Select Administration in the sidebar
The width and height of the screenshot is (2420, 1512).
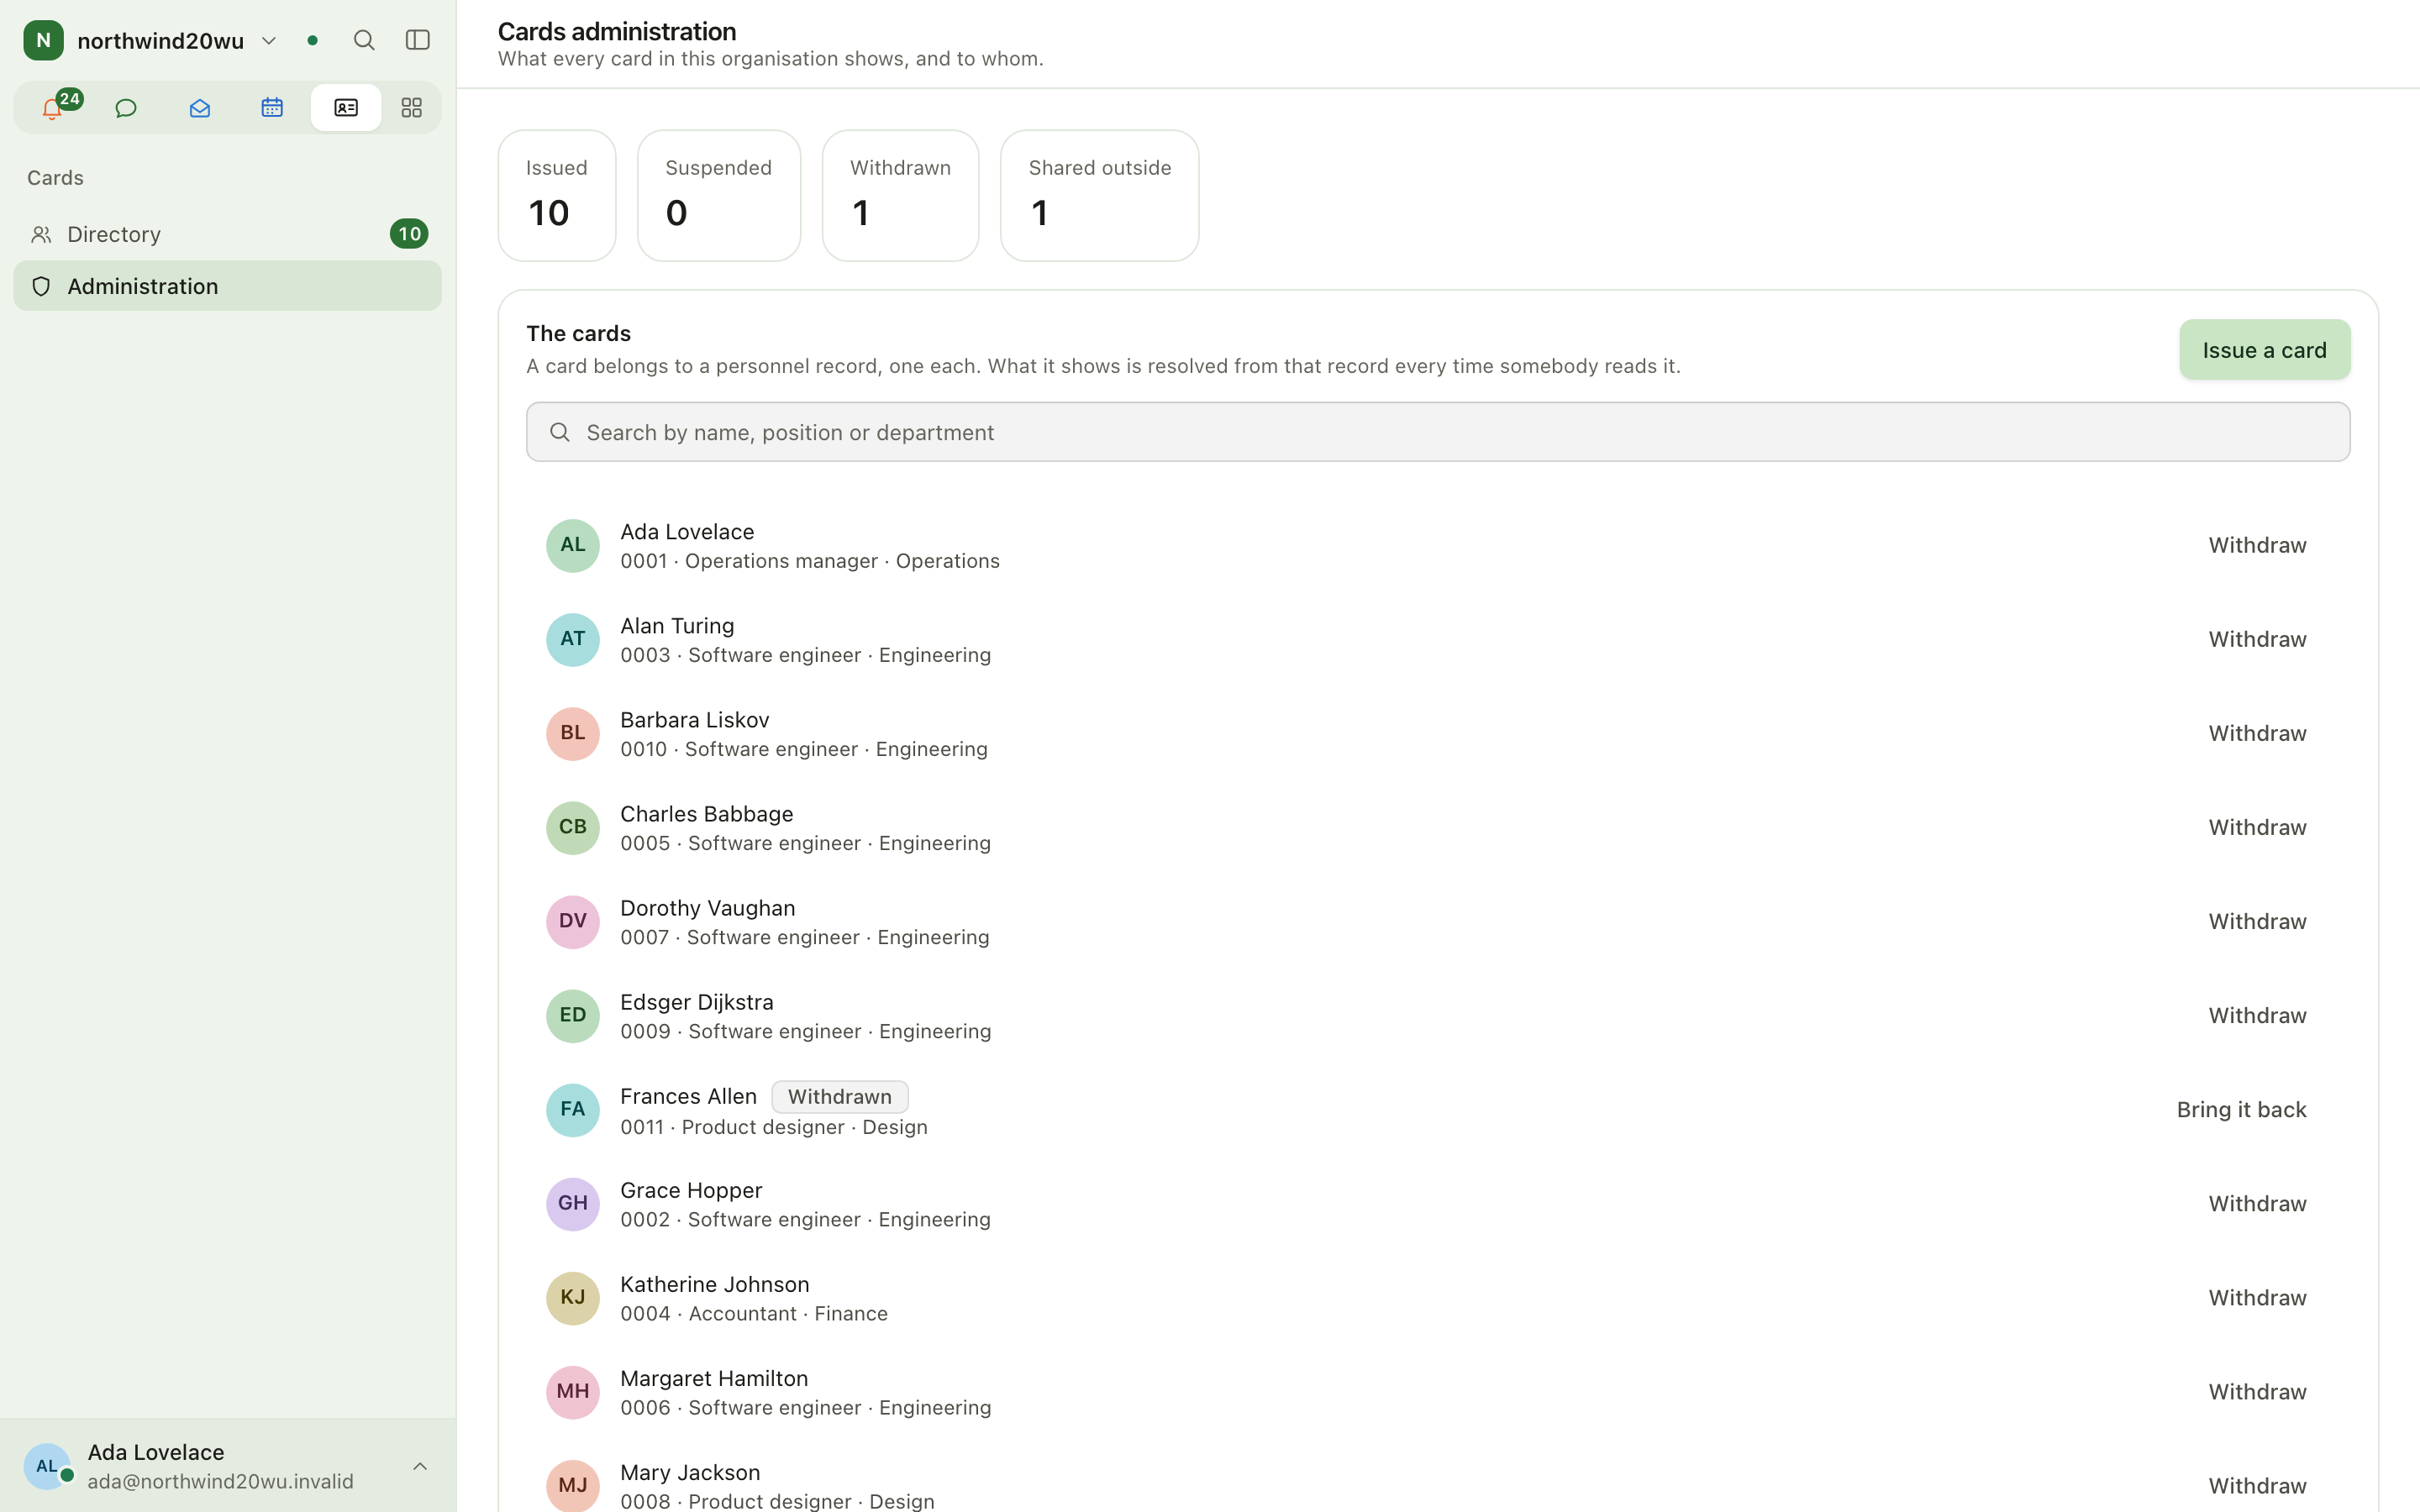click(x=228, y=286)
